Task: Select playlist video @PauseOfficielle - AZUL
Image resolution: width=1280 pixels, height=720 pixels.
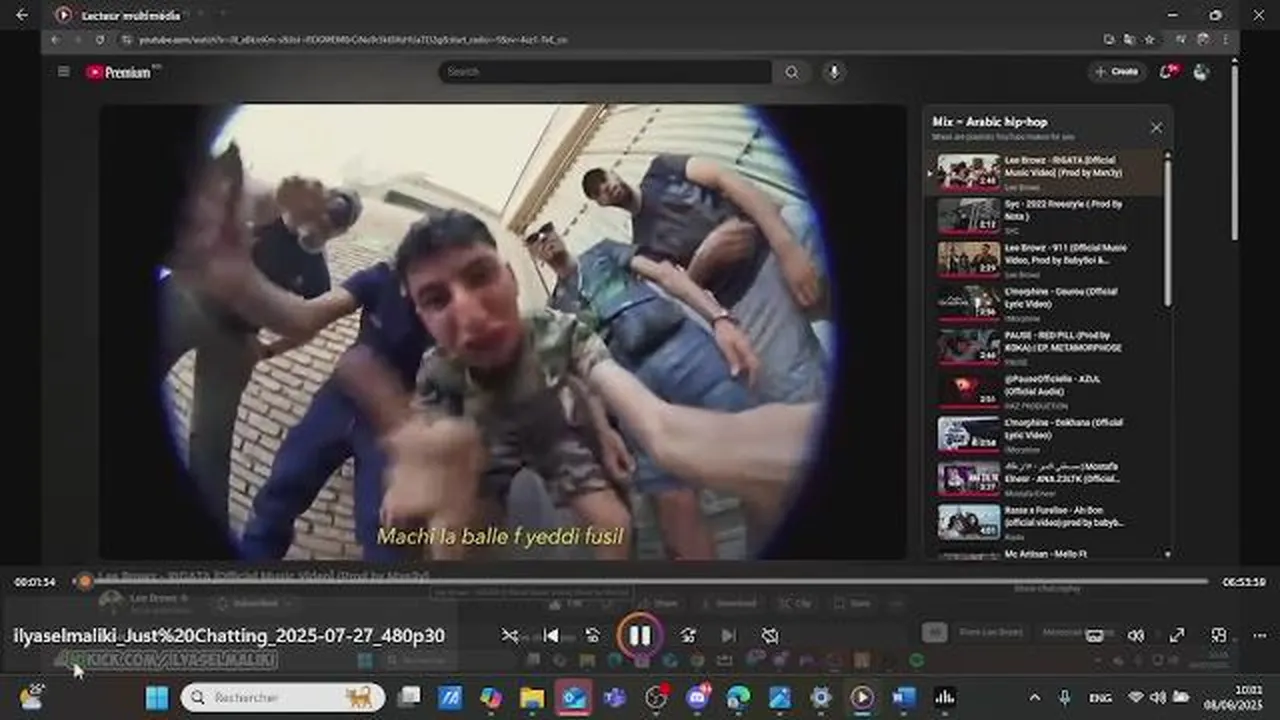Action: click(x=1044, y=391)
